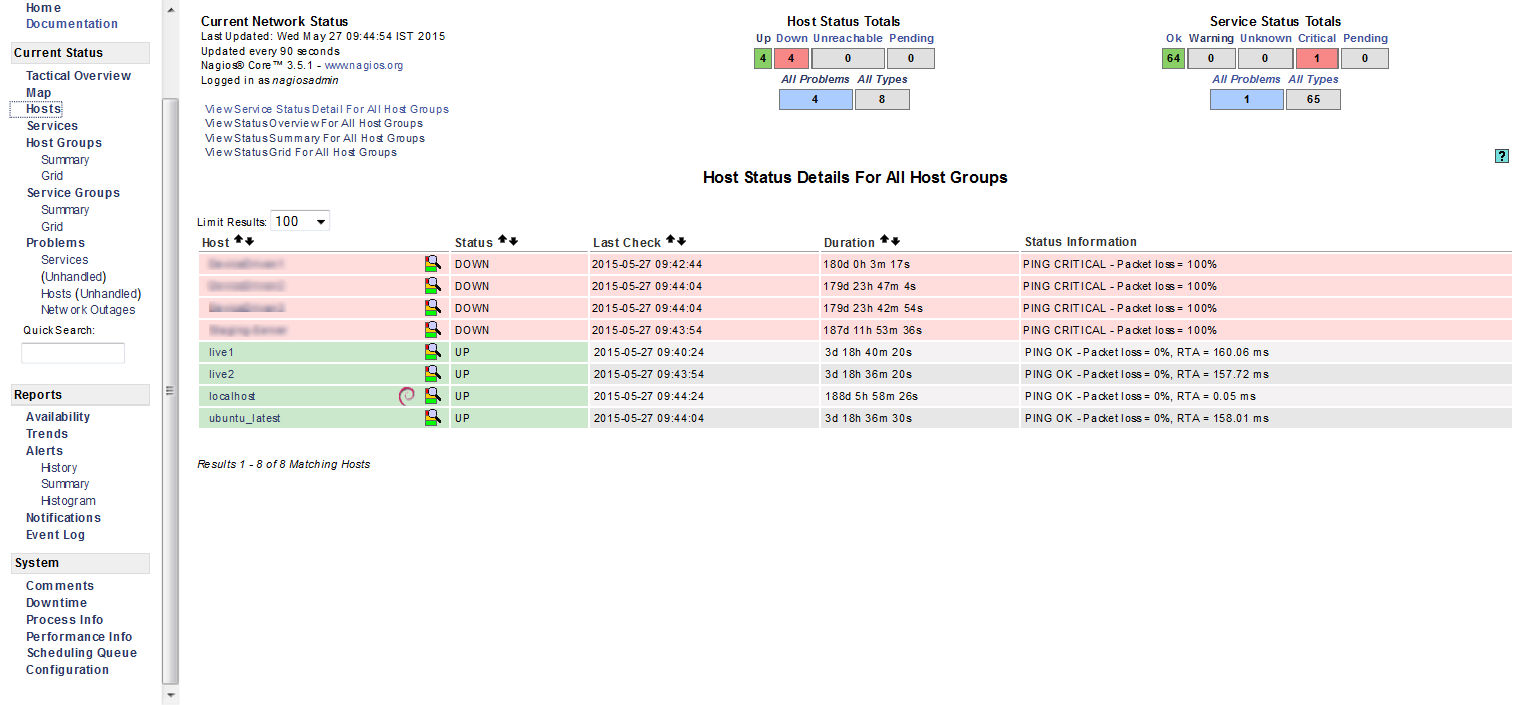This screenshot has width=1525, height=705.
Task: Click the Debian logo beside localhost
Action: [407, 396]
